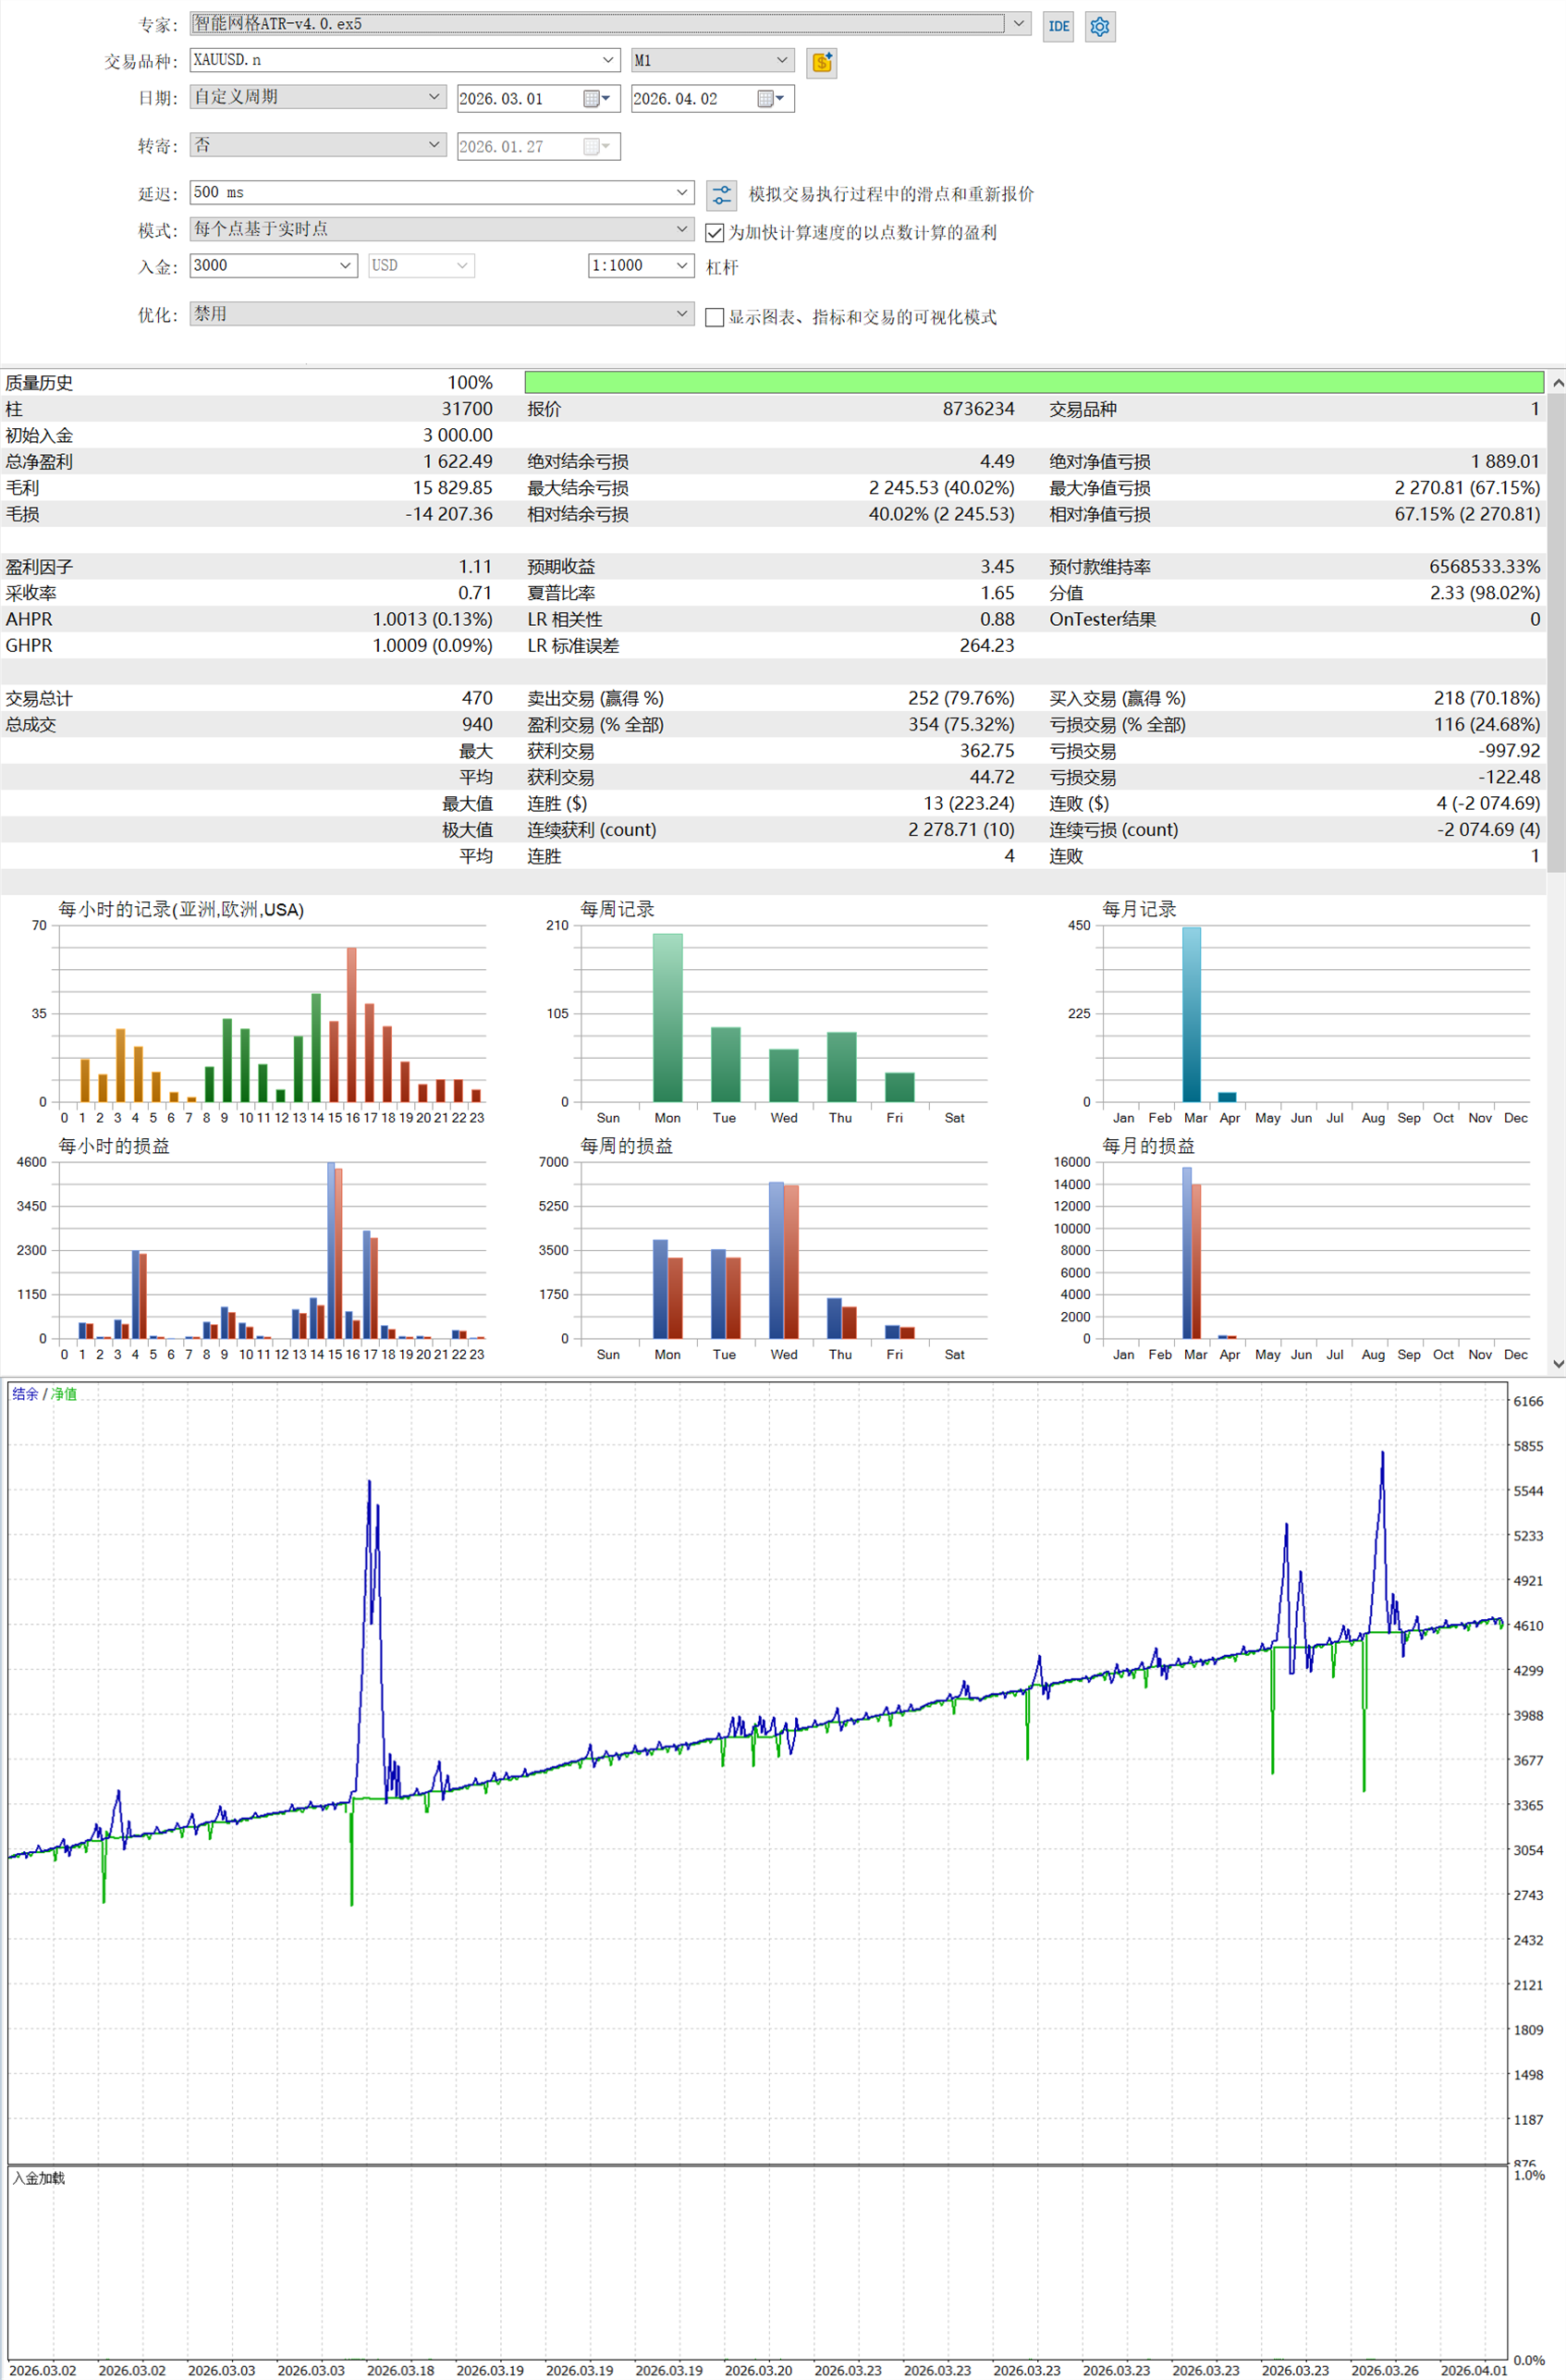The image size is (1566, 2380).
Task: Select the 柱 value 31700
Action: click(x=467, y=409)
